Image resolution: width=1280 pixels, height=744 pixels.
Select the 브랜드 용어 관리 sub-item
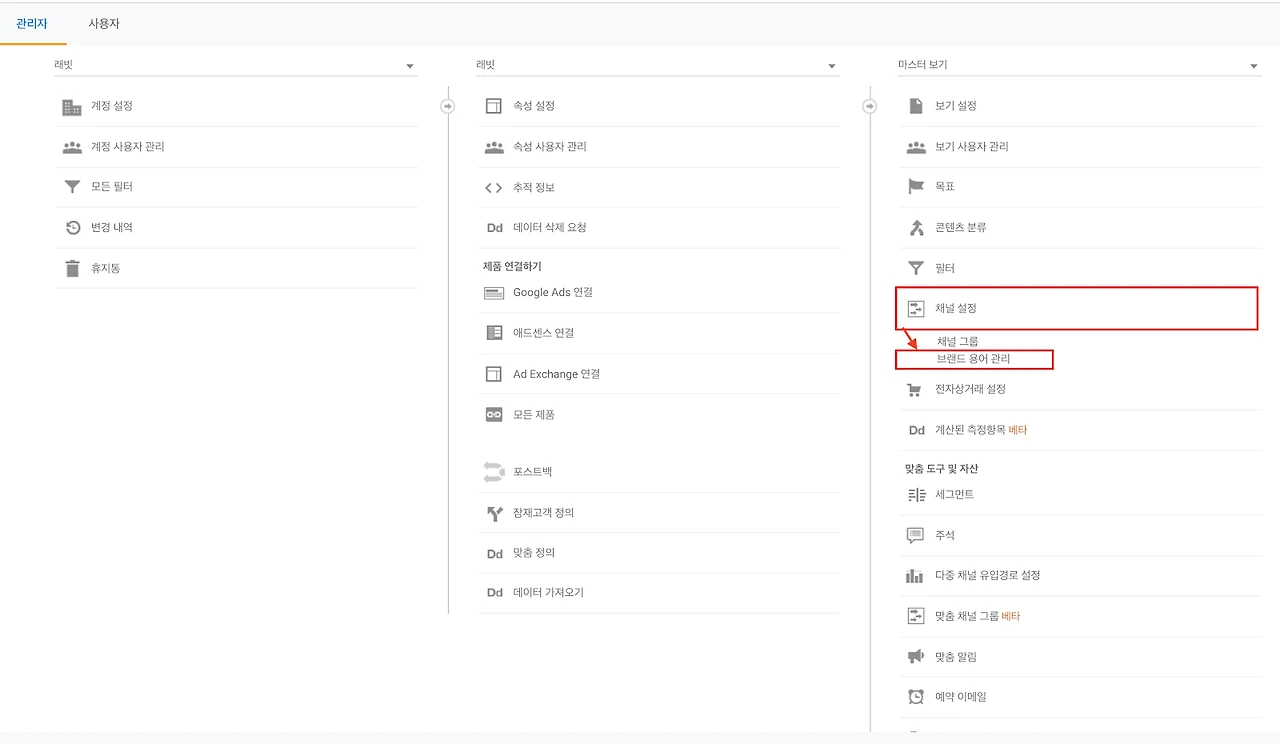pos(973,358)
